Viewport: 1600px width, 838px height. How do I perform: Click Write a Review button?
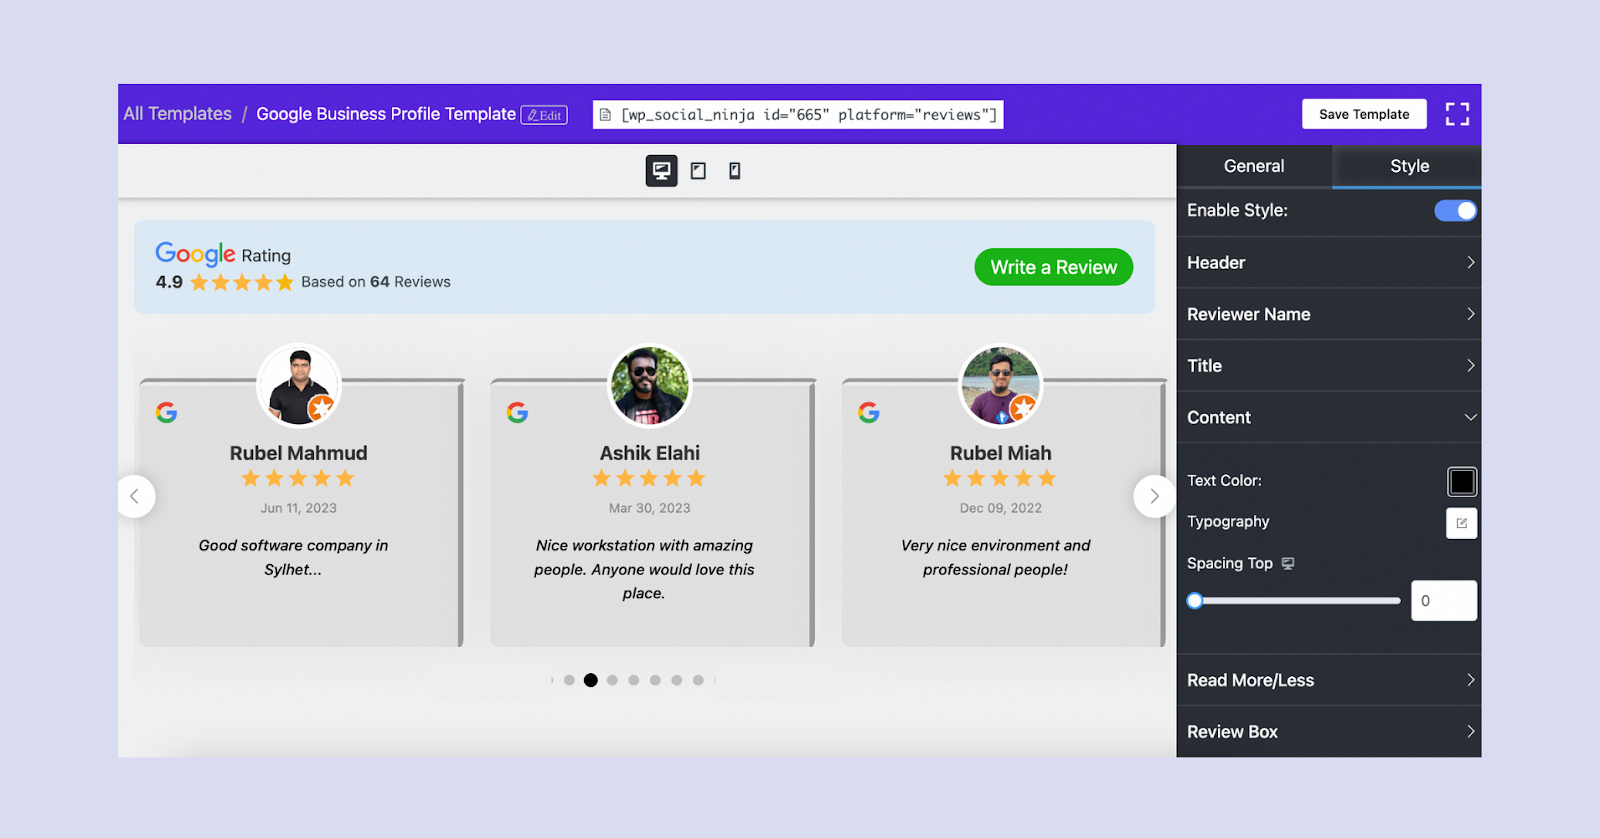point(1054,267)
